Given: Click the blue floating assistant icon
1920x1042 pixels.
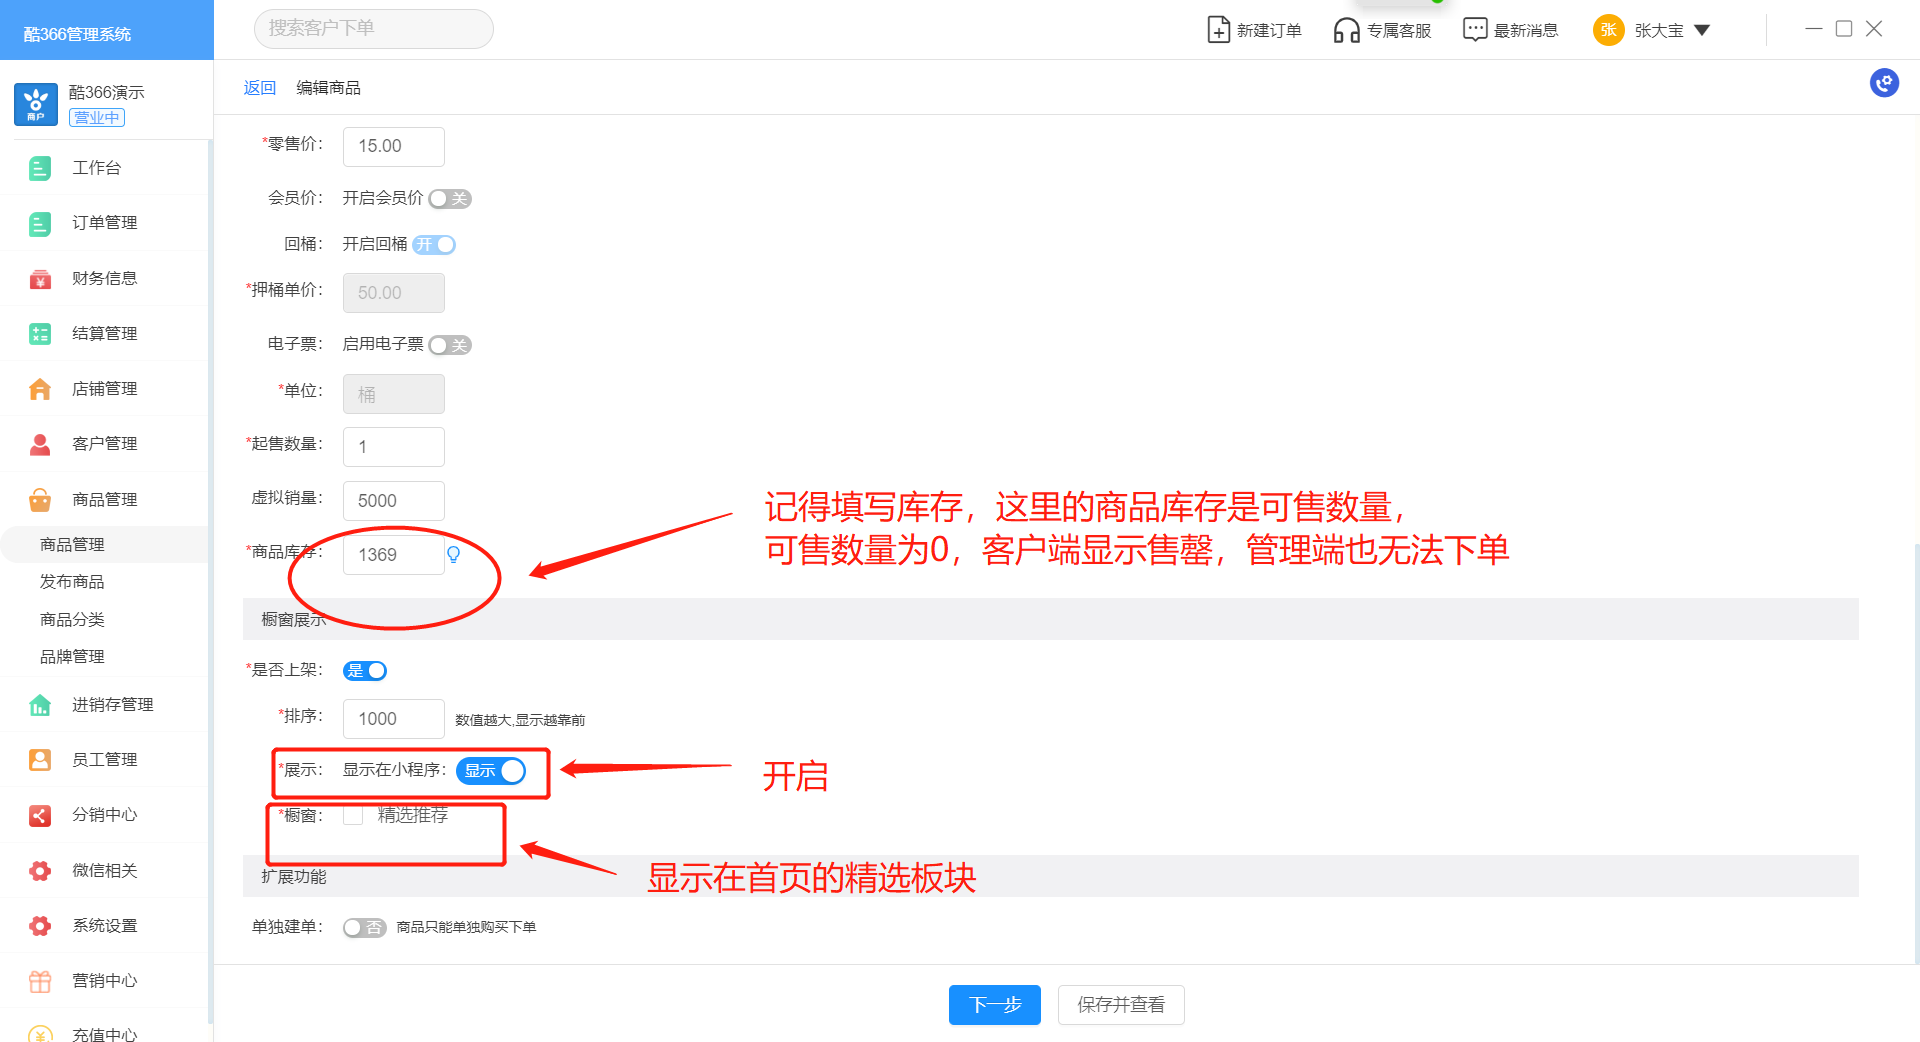Looking at the screenshot, I should click(1884, 83).
